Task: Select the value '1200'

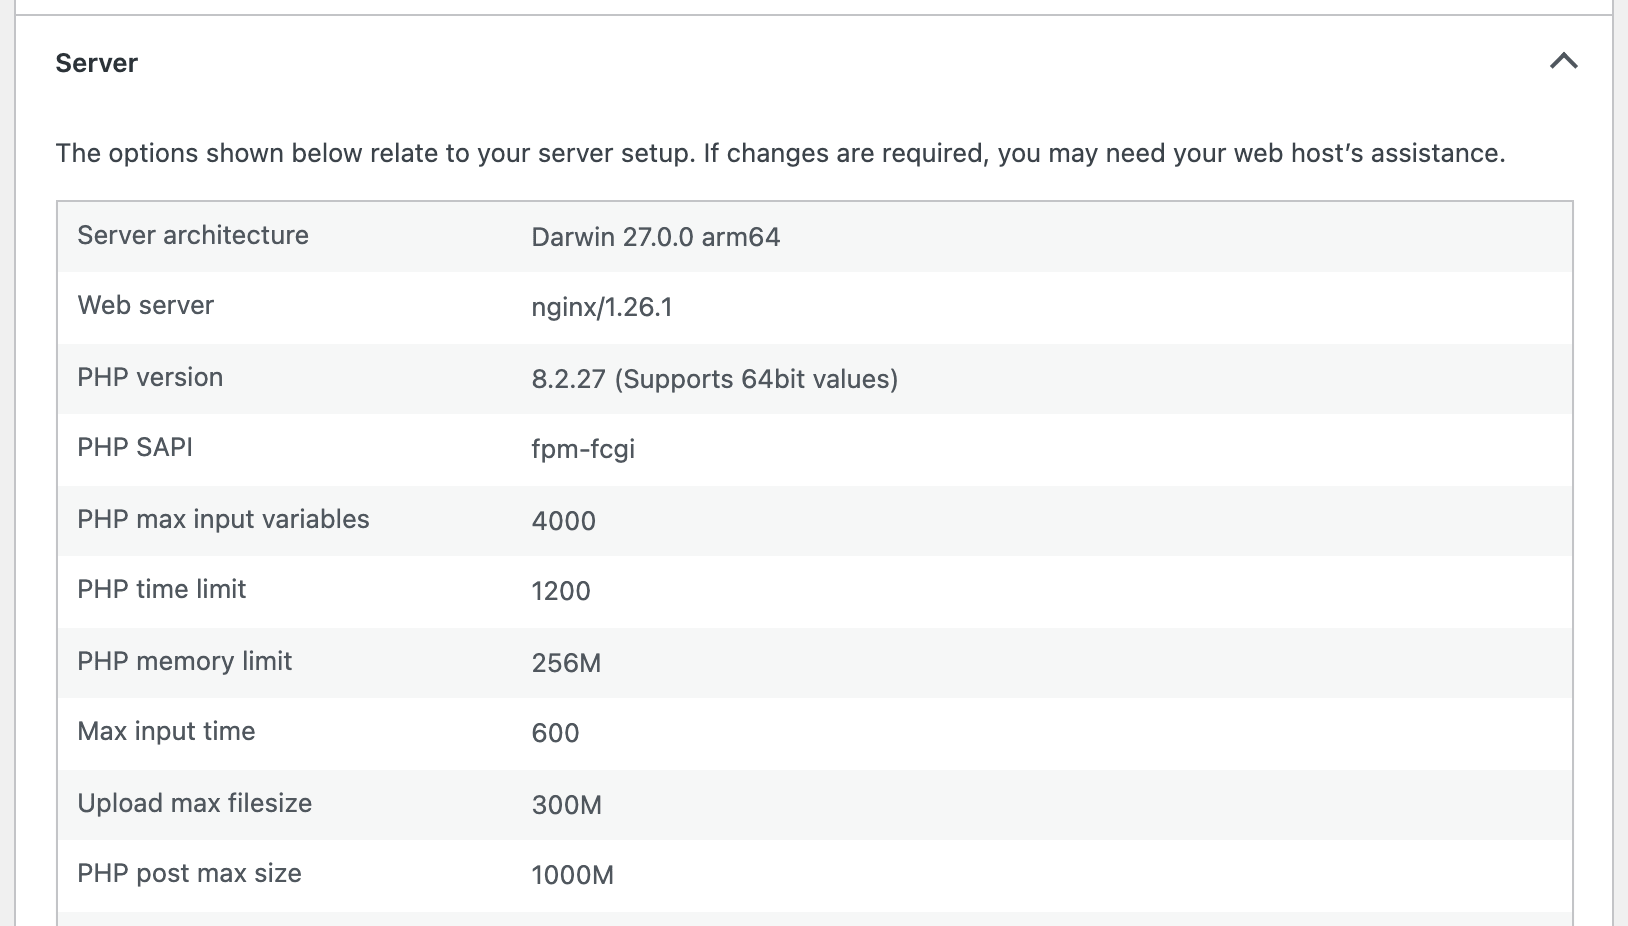Action: click(561, 591)
